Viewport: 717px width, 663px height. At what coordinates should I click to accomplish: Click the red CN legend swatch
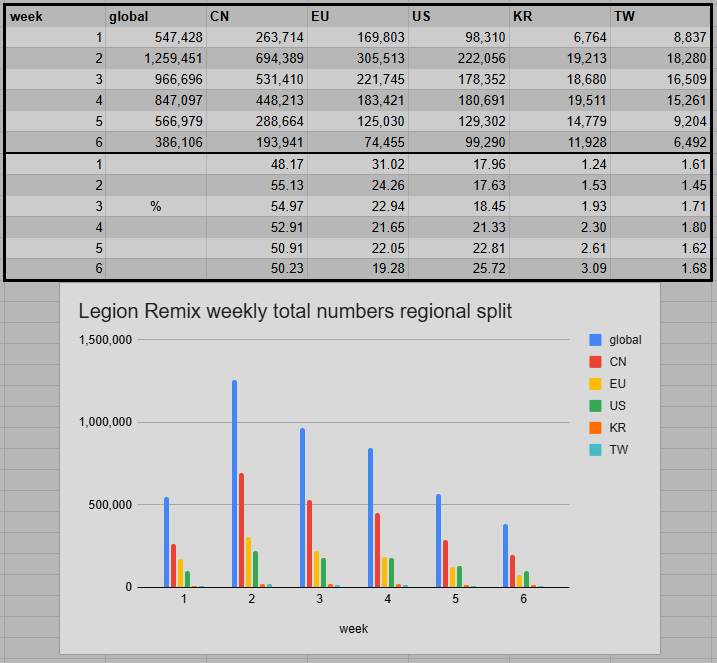(x=596, y=362)
